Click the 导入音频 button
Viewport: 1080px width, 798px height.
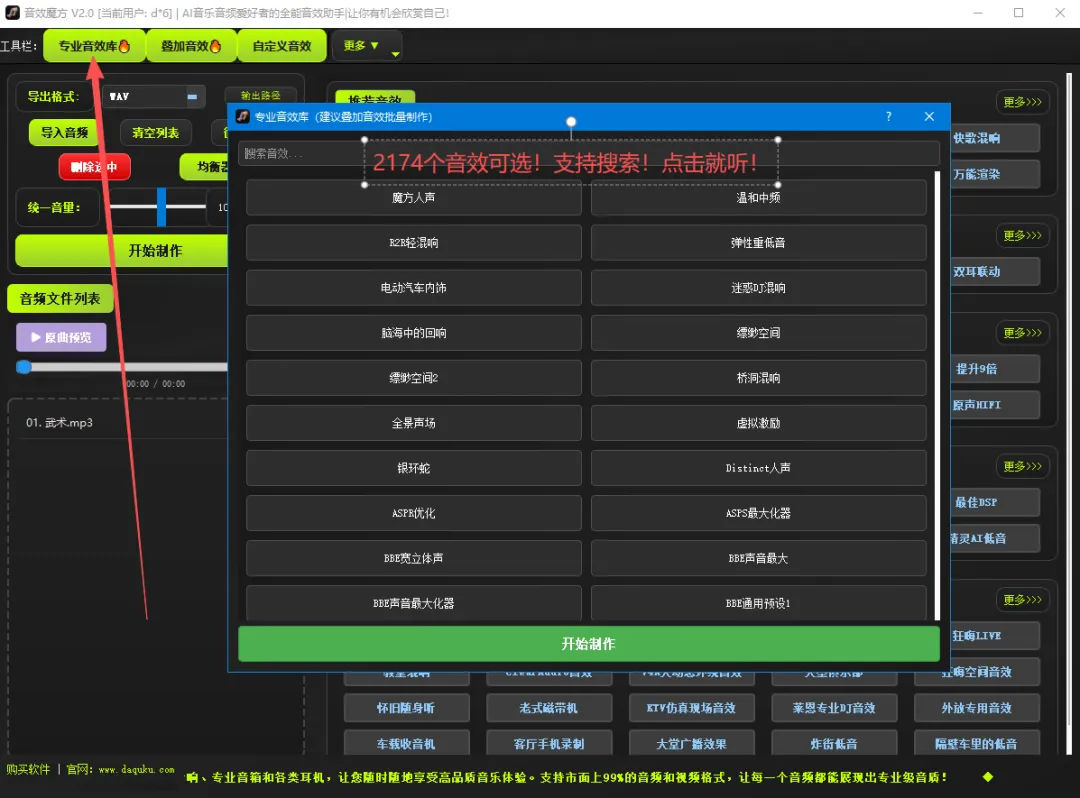[64, 133]
